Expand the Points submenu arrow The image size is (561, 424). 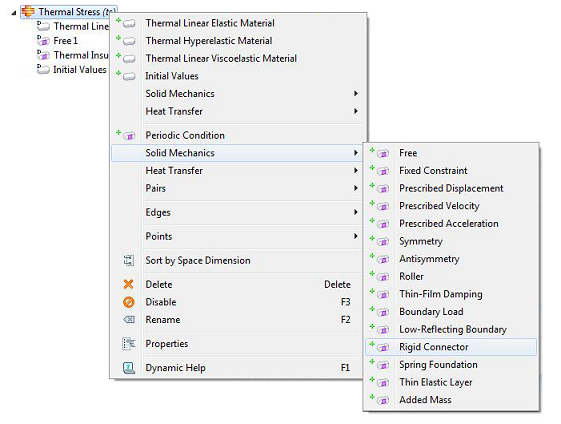[x=356, y=236]
